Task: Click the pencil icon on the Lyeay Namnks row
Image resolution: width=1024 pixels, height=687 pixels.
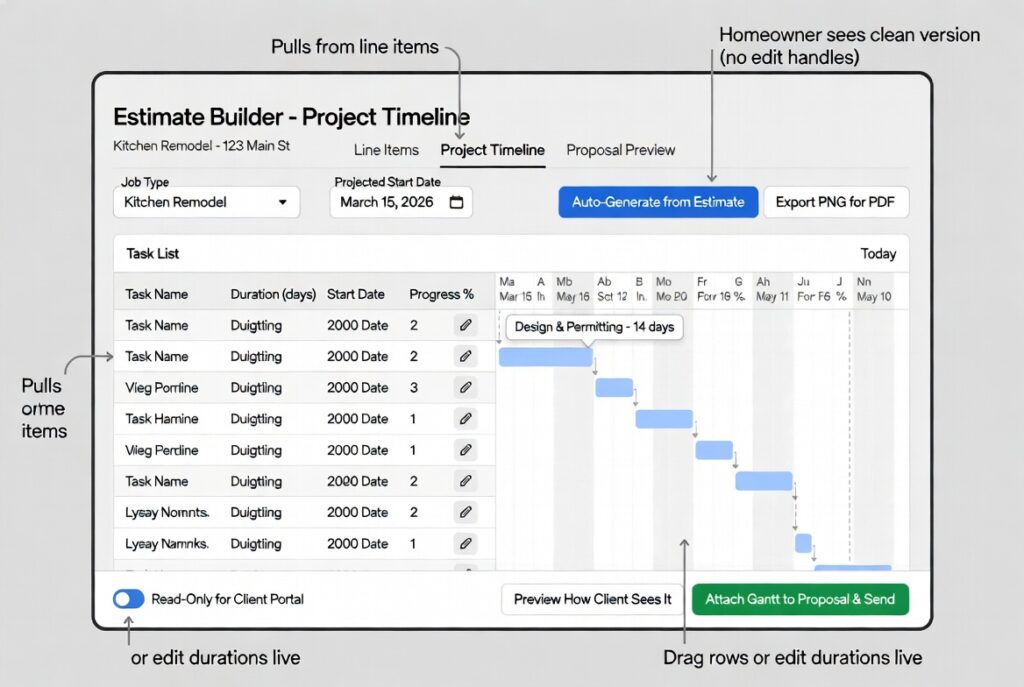Action: (466, 543)
